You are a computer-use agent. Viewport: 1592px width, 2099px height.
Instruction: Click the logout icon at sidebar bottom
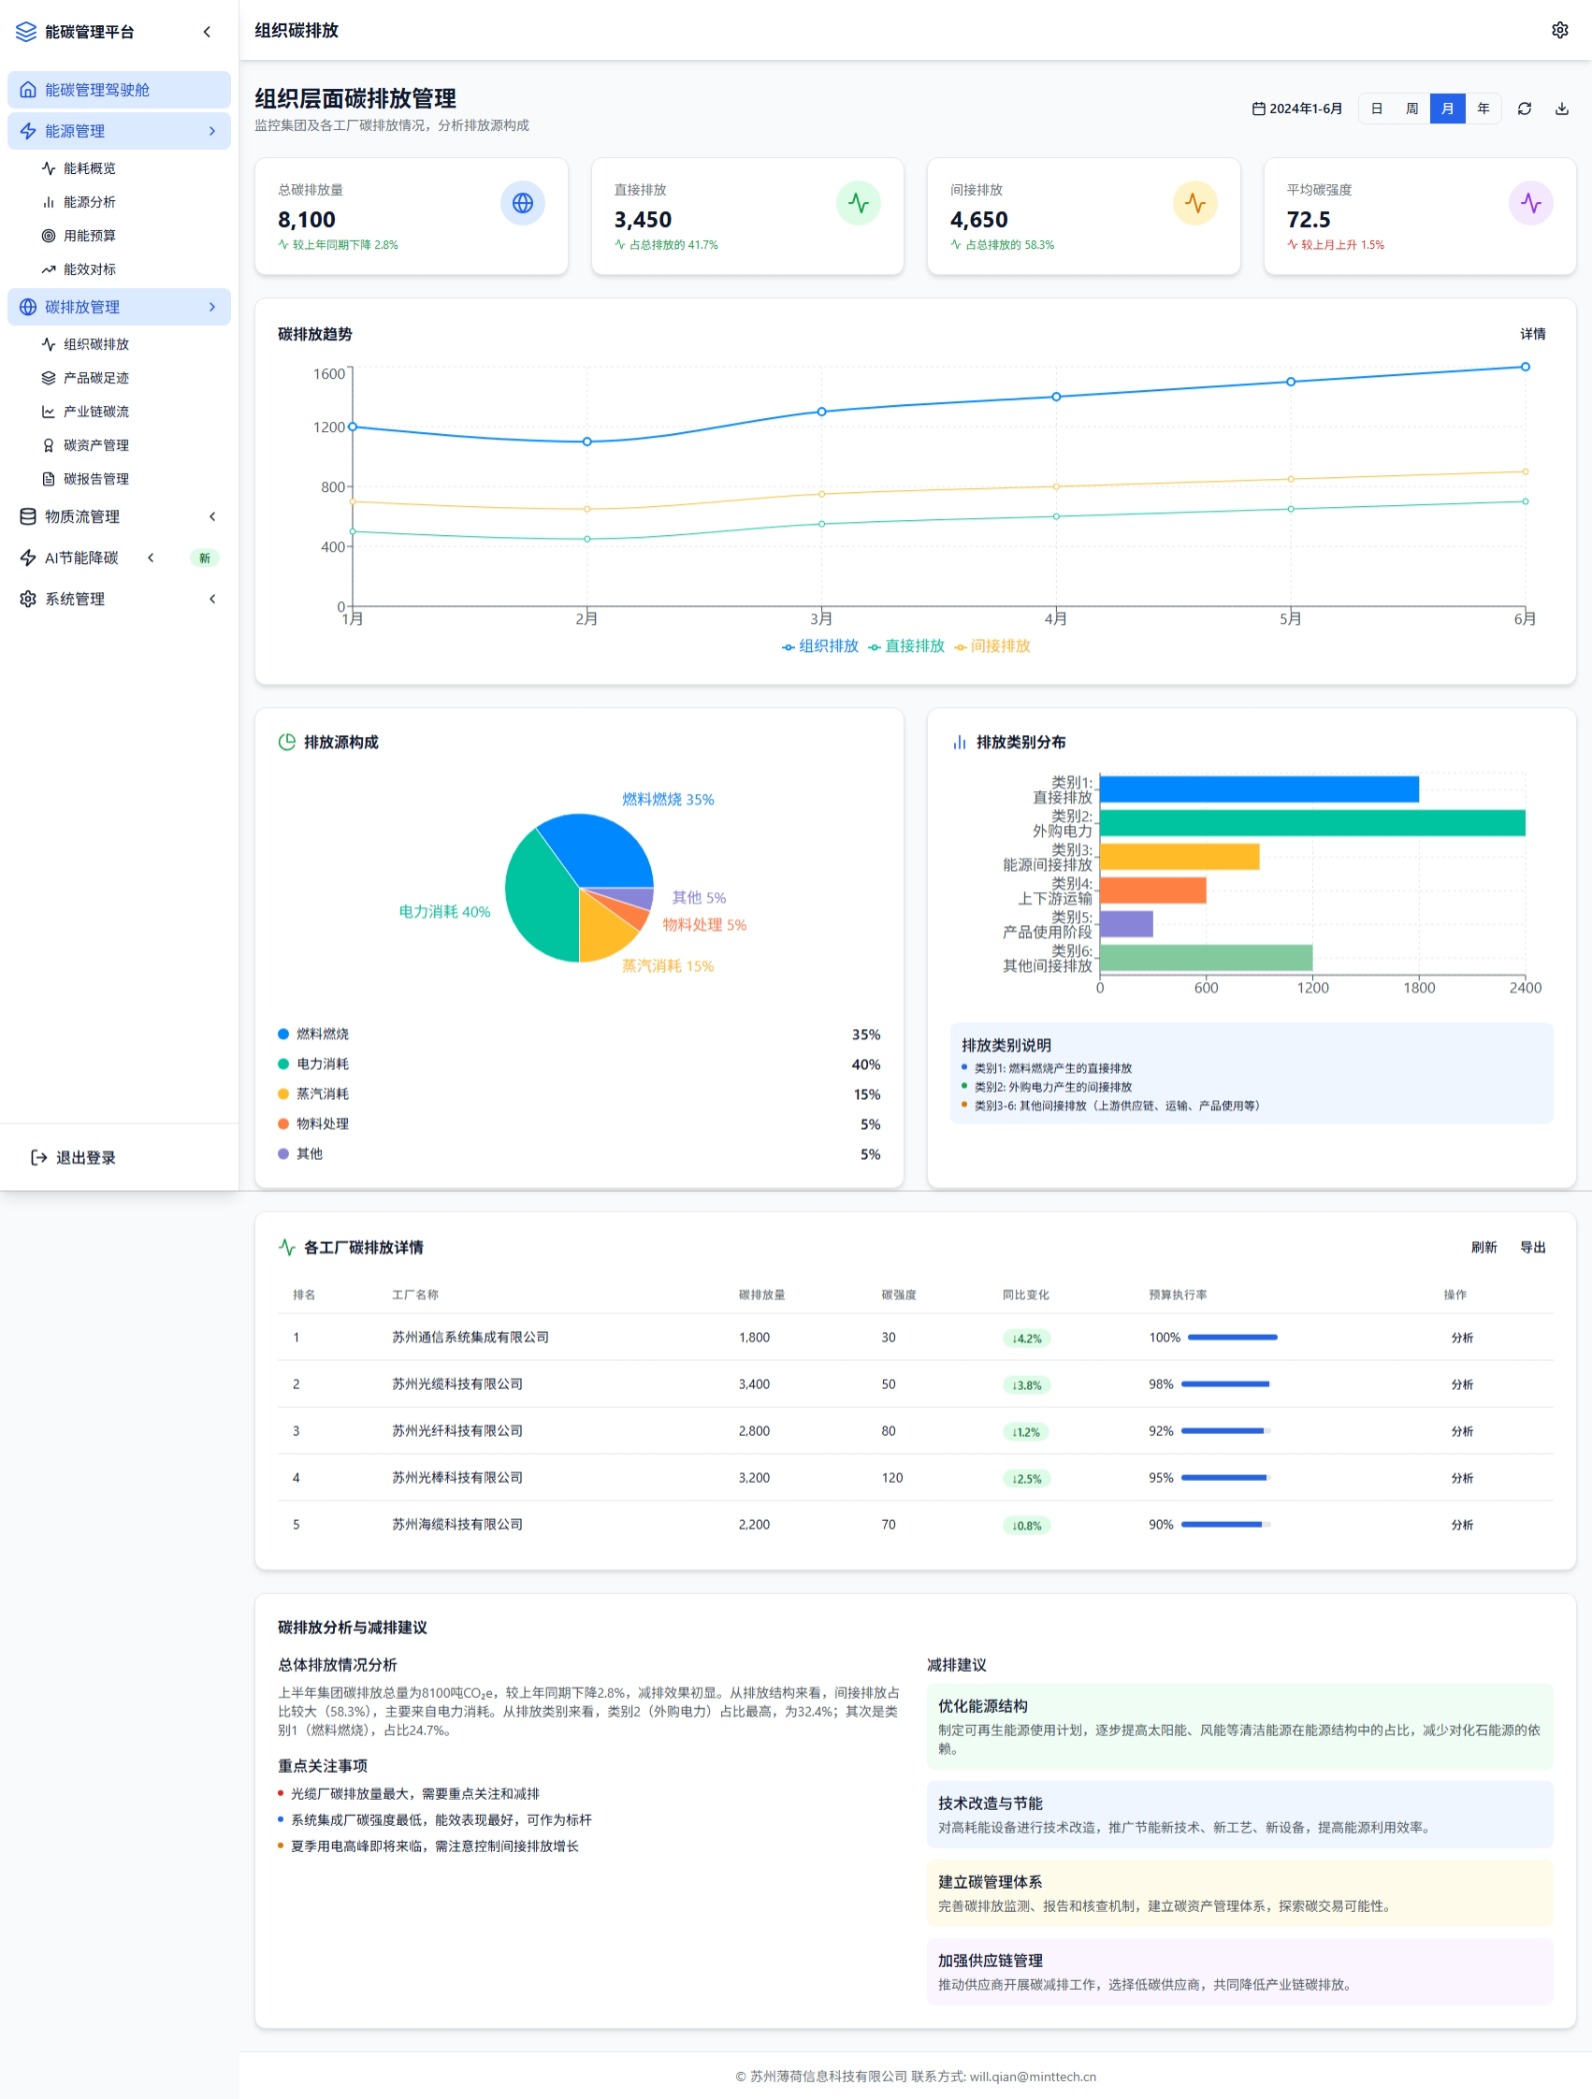click(x=39, y=1157)
